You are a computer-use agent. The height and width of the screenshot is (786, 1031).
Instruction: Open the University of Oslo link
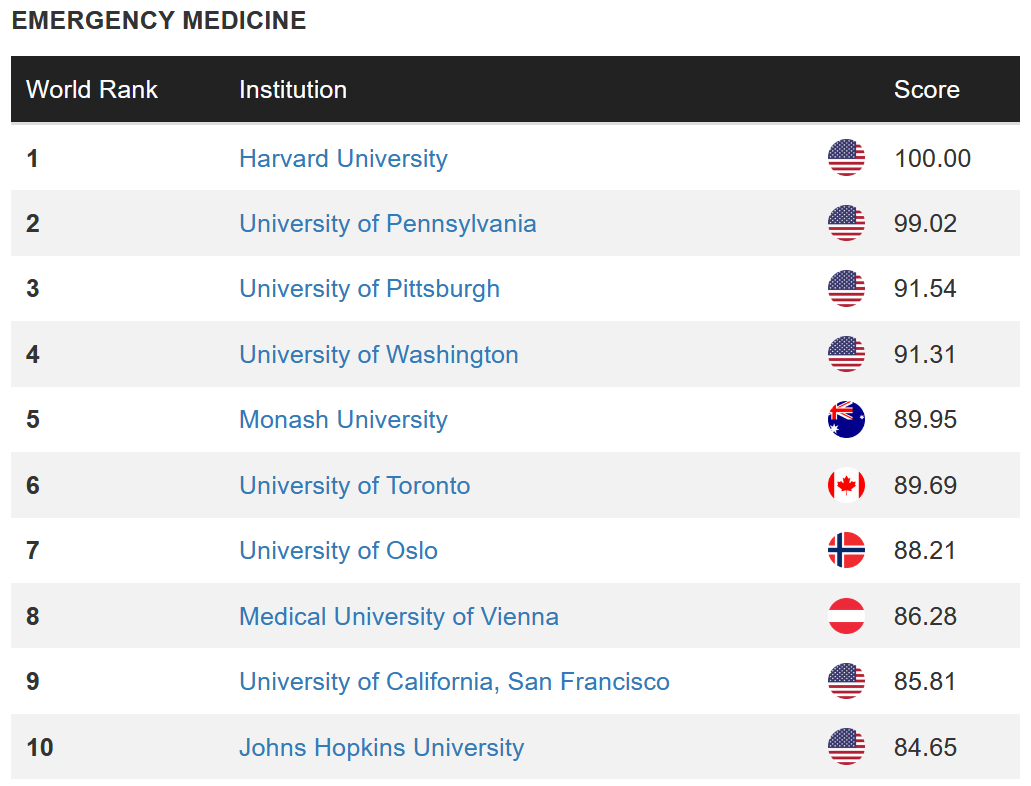tap(338, 550)
